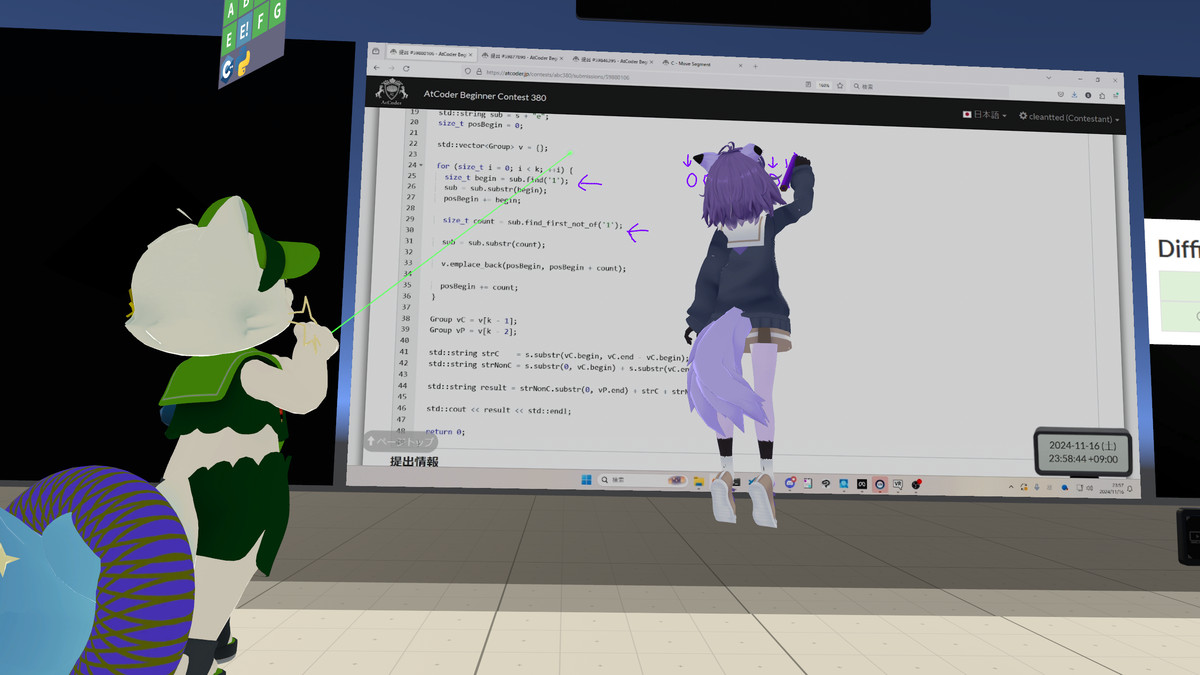1200x675 pixels.
Task: Open browser downloads panel
Action: 1074,95
